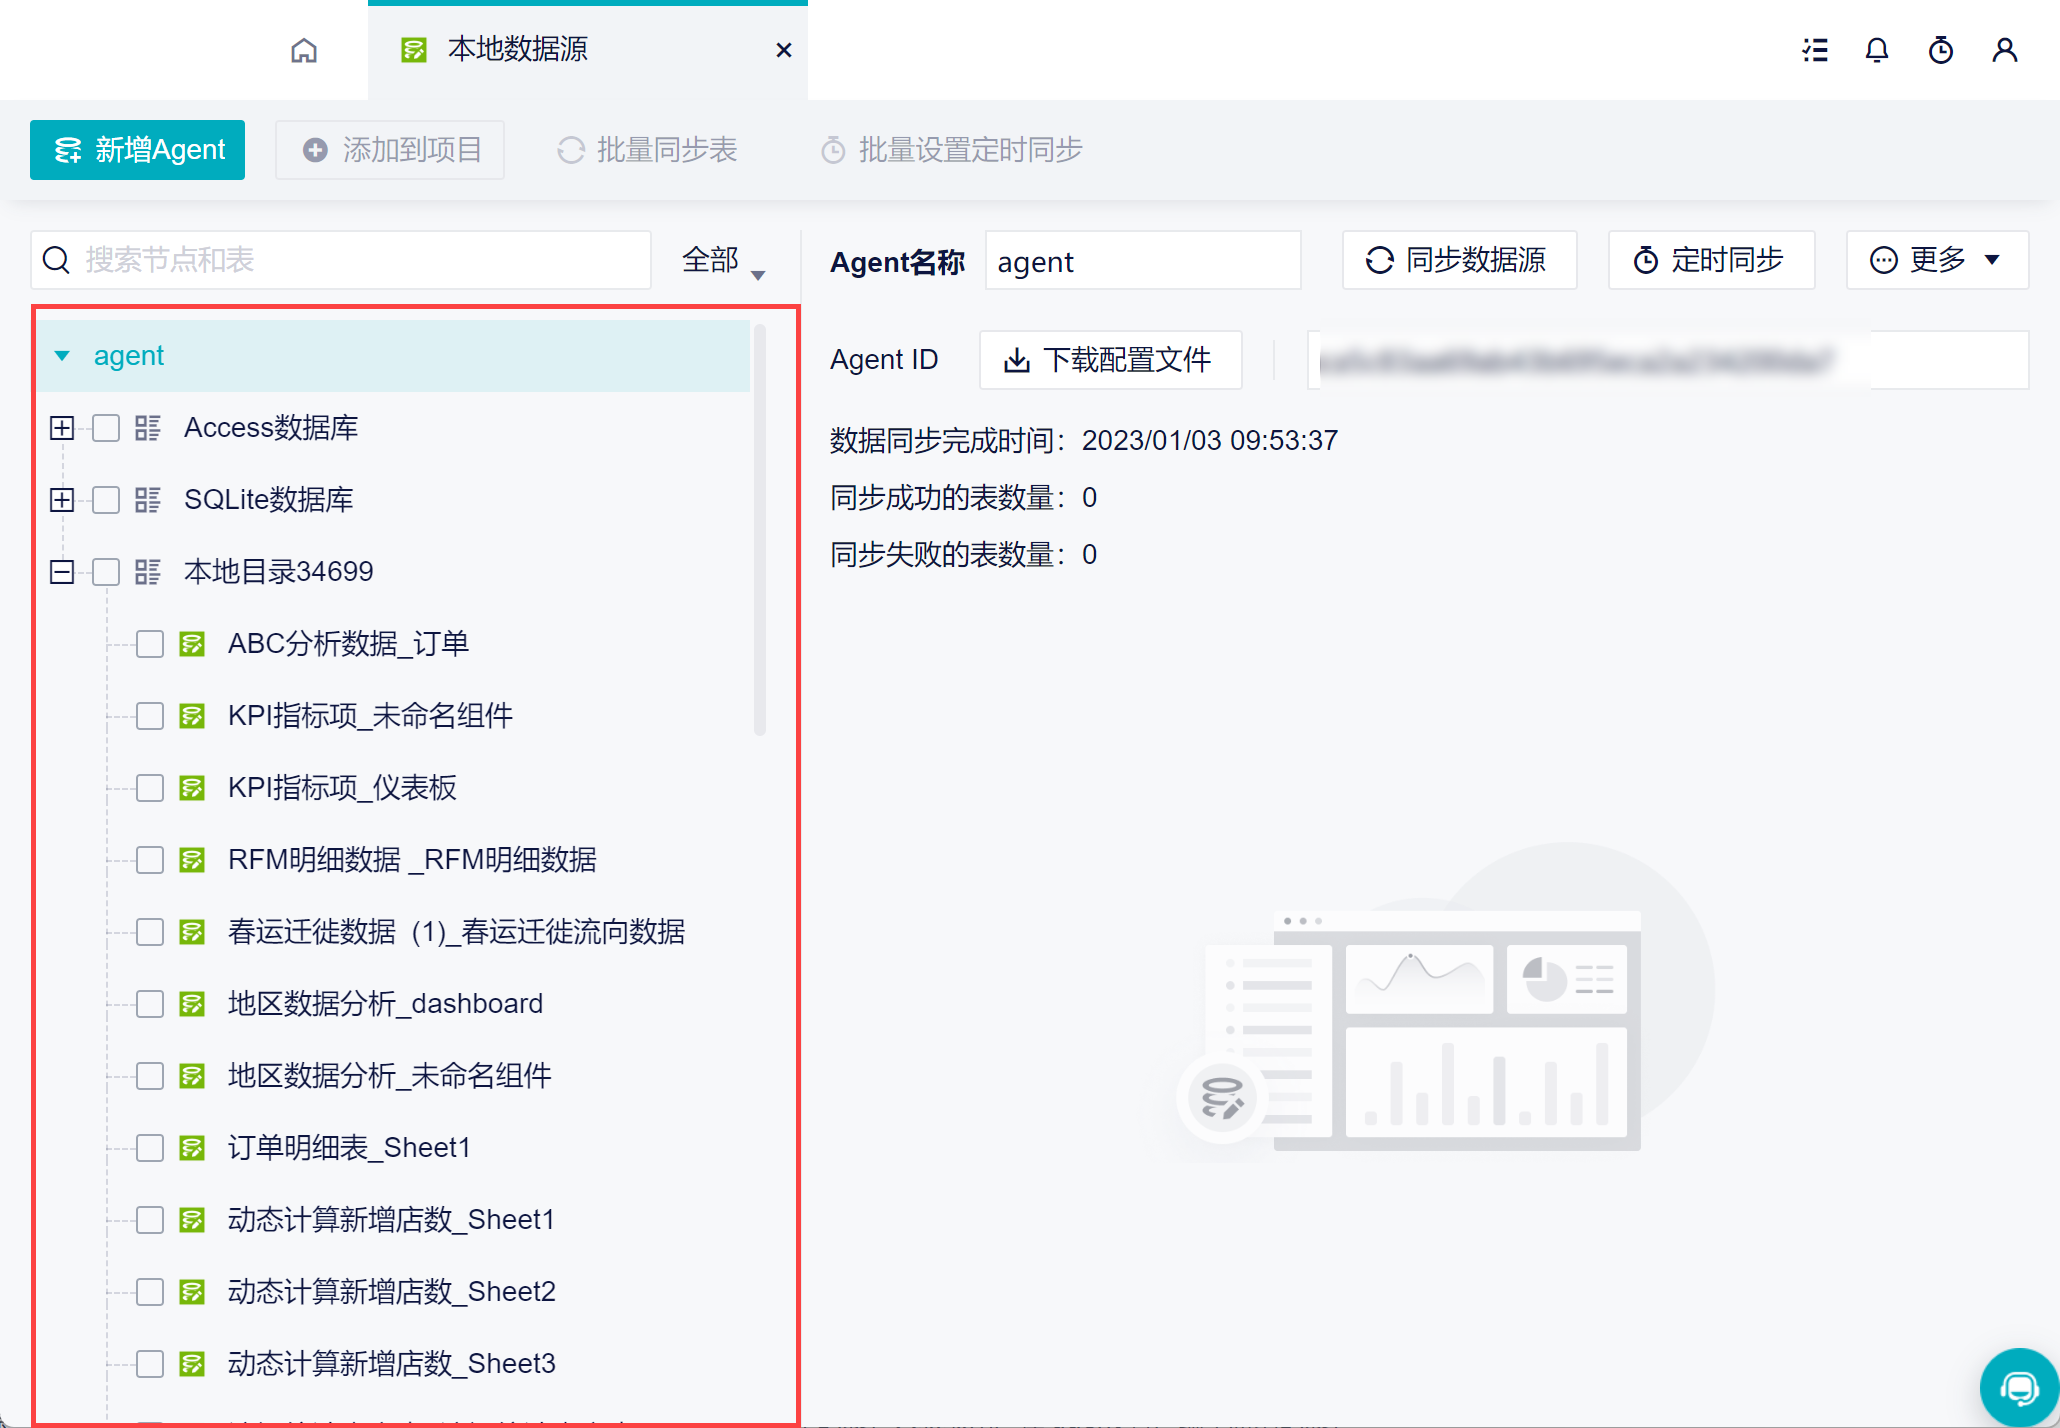Tick the ABC分析数据_订单 checkbox
This screenshot has height=1428, width=2060.
click(x=150, y=644)
